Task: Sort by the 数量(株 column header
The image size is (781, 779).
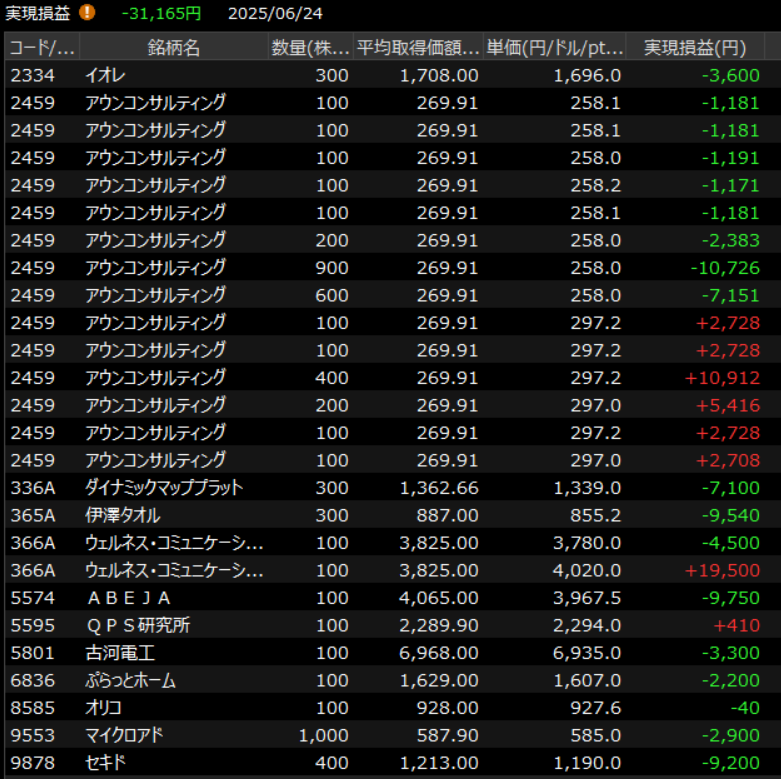Action: [x=311, y=48]
